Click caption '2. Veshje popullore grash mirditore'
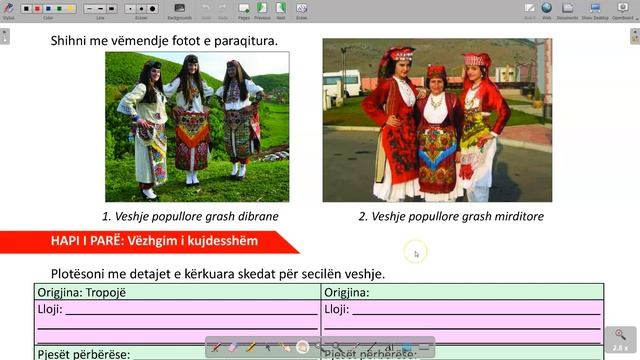 pos(451,216)
